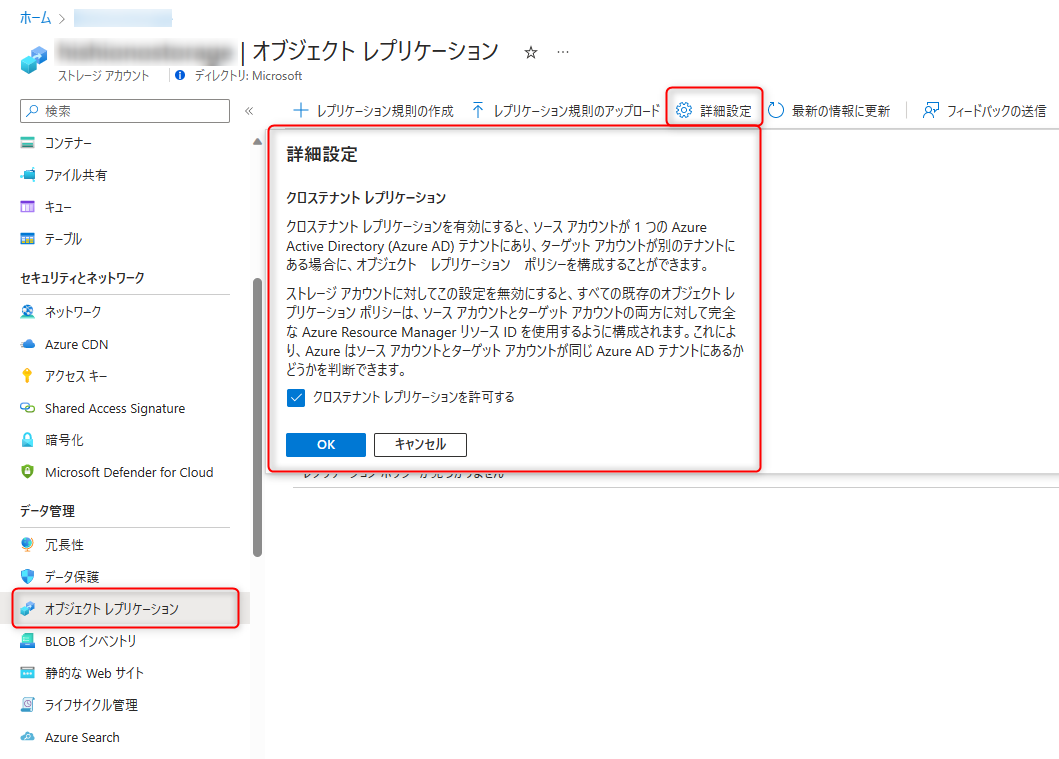Open Microsoft Defender for Cloud shield icon
This screenshot has width=1059, height=759.
(27, 471)
